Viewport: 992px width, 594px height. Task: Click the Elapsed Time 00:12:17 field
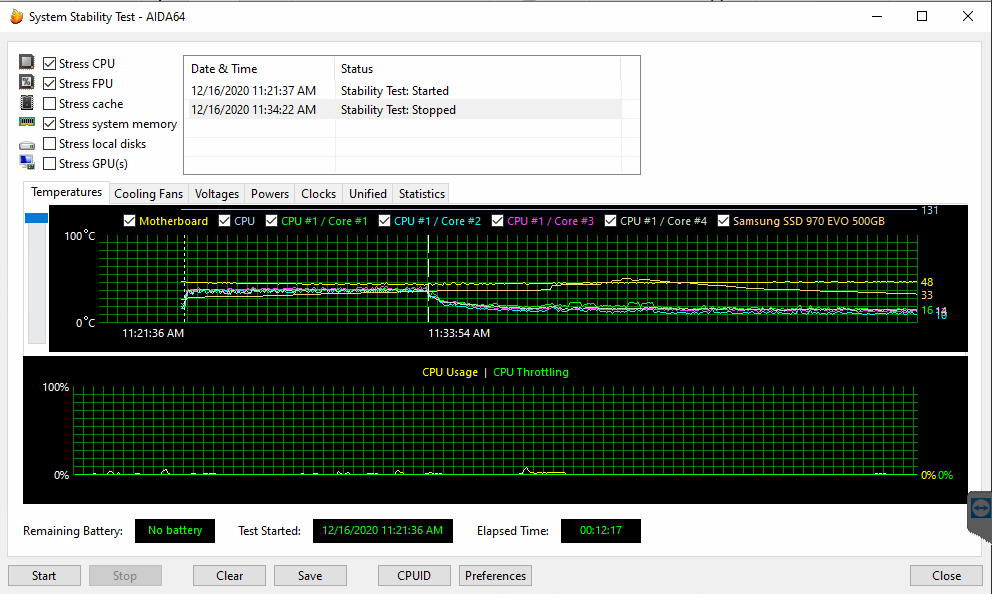tap(600, 531)
